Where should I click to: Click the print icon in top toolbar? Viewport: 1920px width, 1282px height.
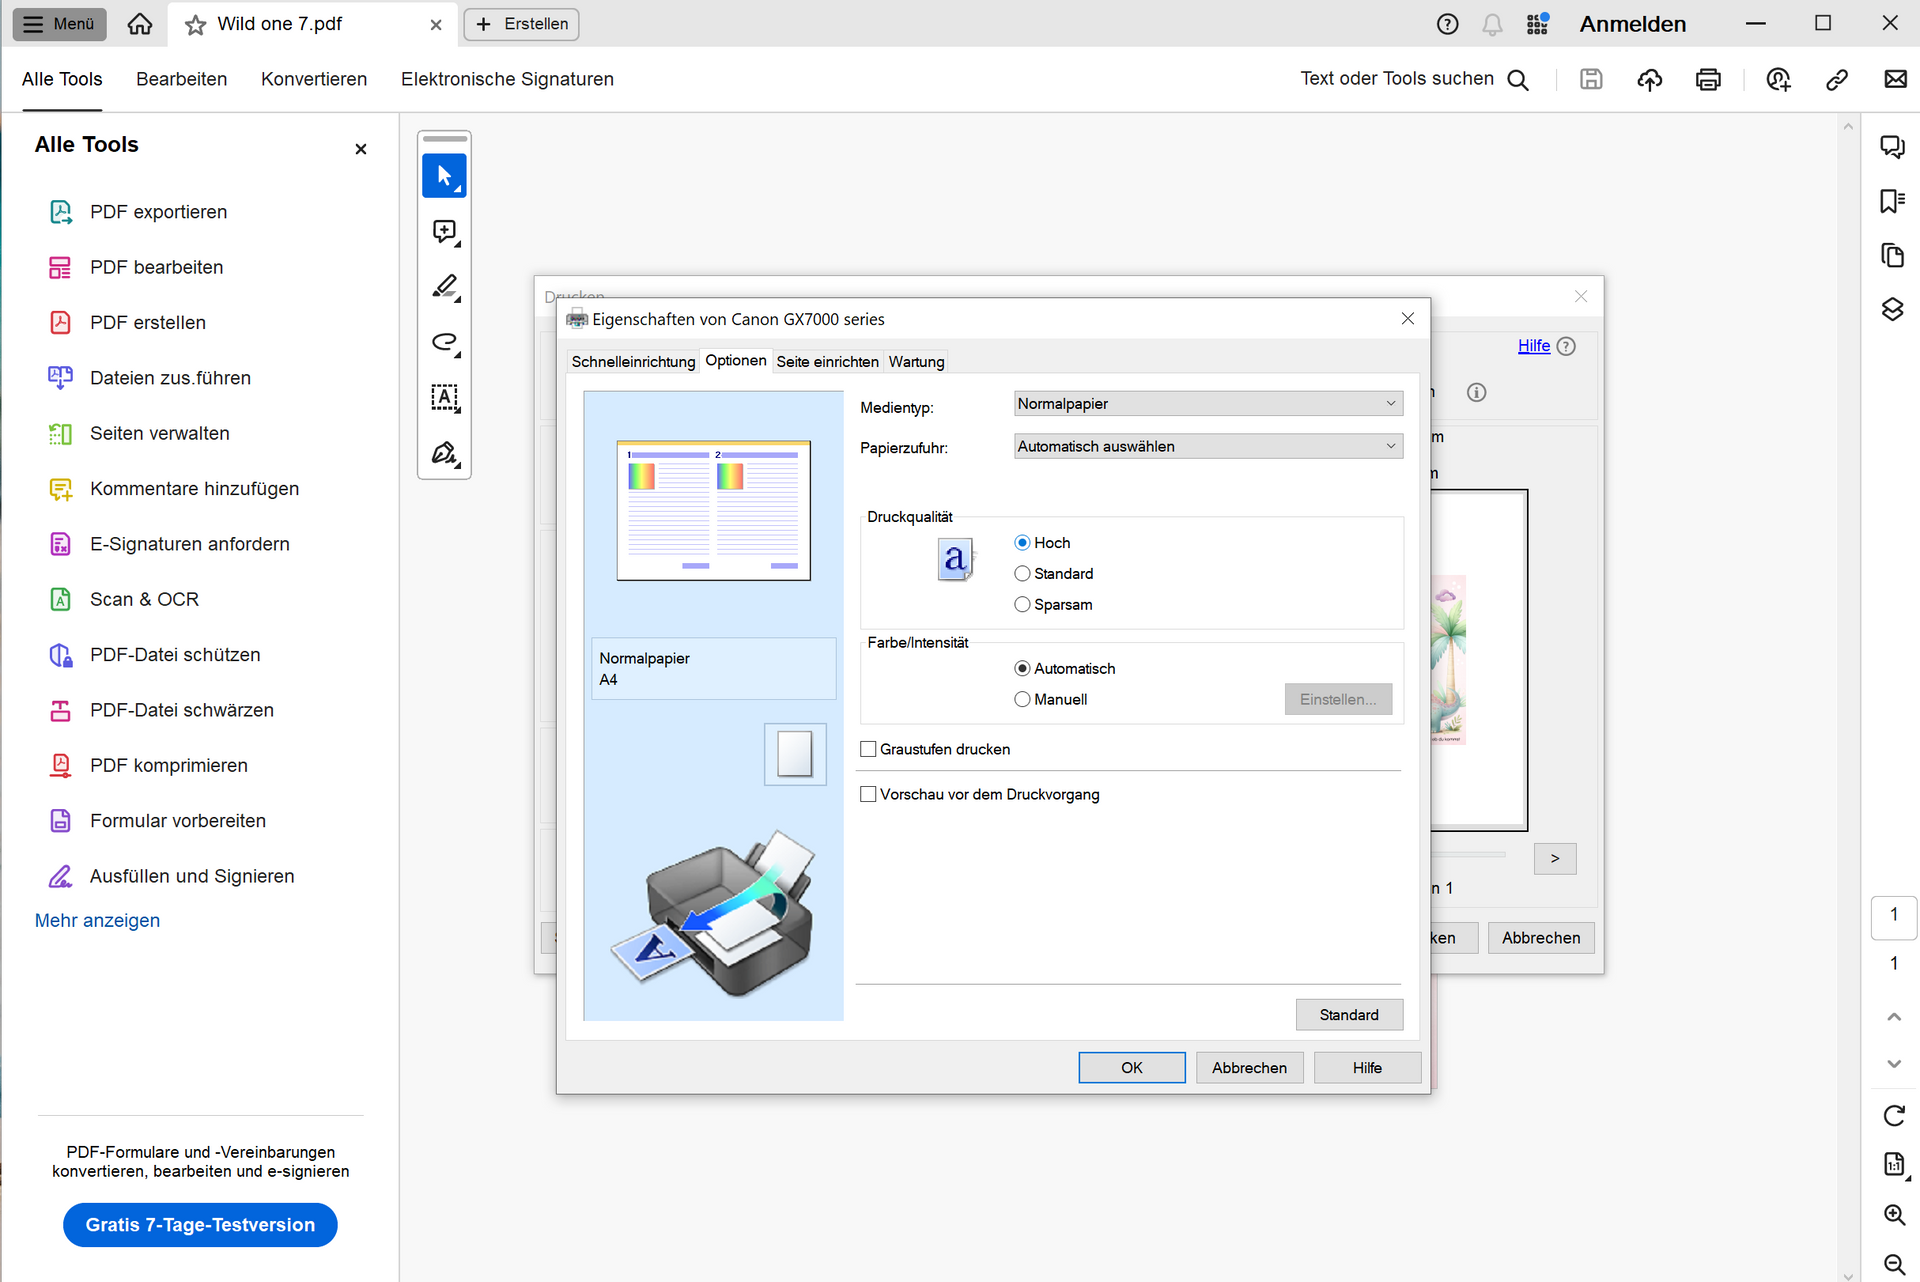pyautogui.click(x=1708, y=79)
